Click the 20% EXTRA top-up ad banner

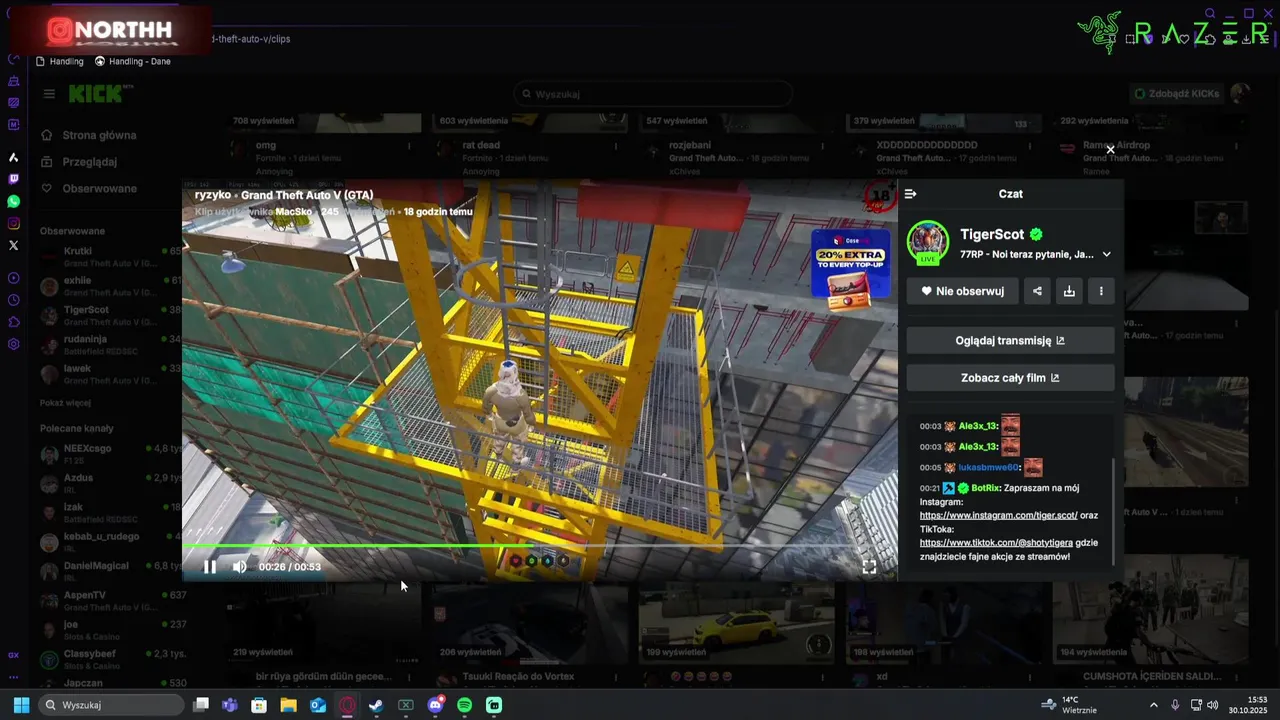point(850,268)
